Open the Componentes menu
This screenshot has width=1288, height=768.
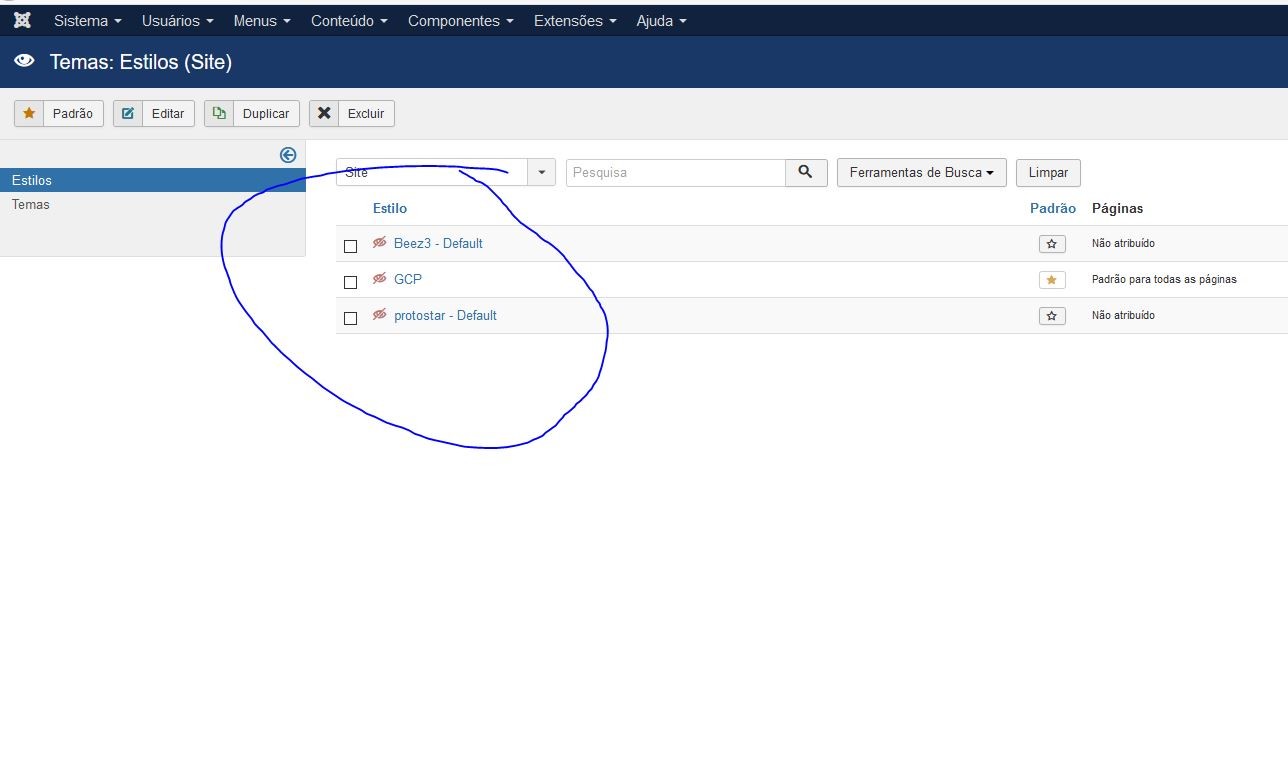coord(460,21)
